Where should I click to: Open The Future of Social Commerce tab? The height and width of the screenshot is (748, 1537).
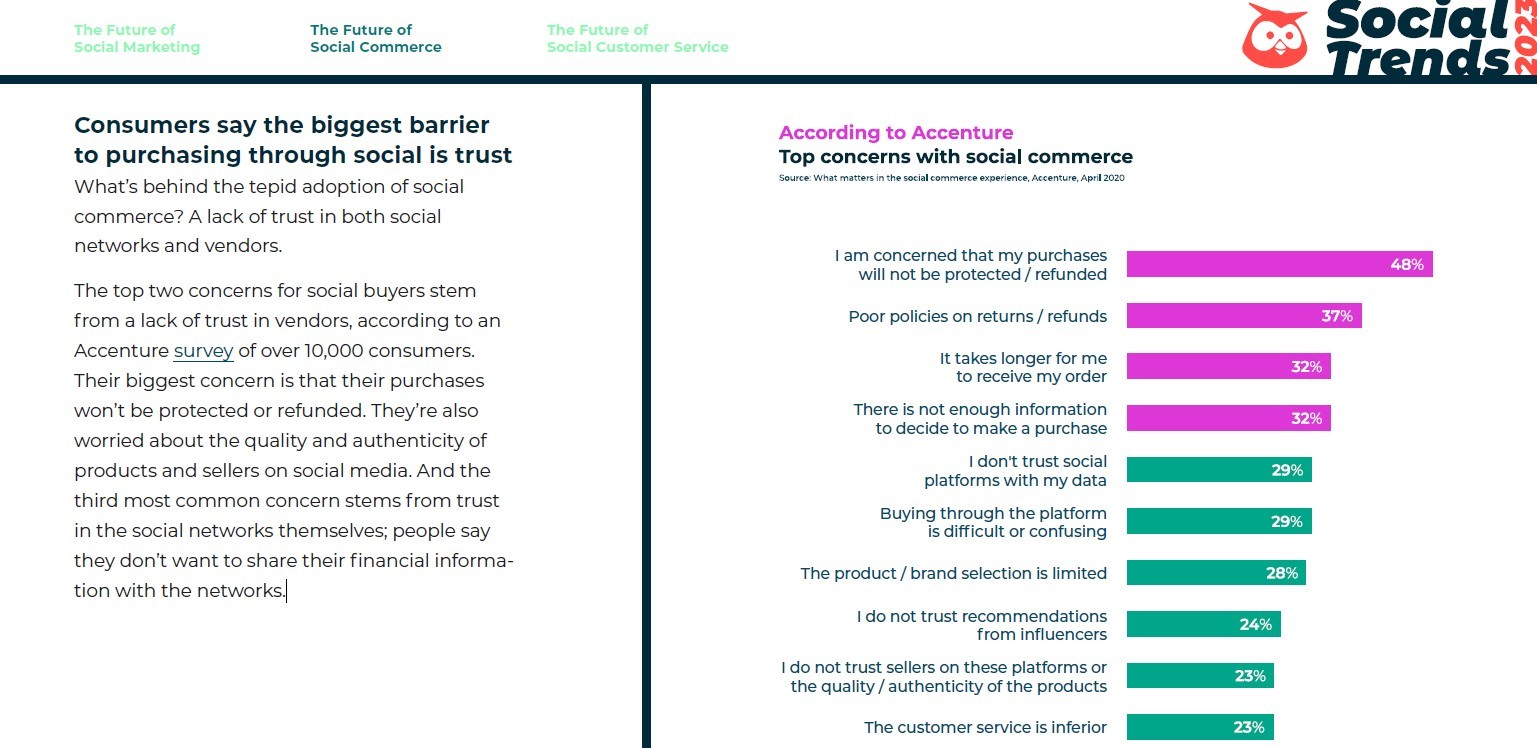click(375, 38)
